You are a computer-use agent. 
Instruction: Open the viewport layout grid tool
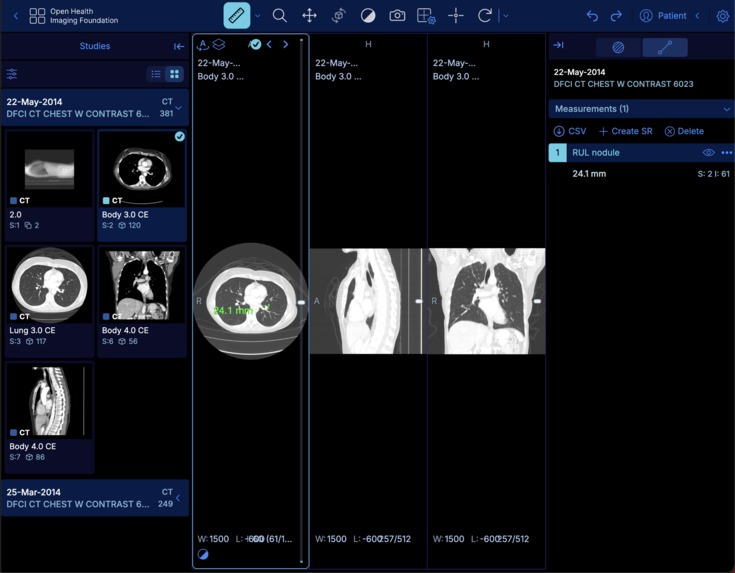[426, 15]
